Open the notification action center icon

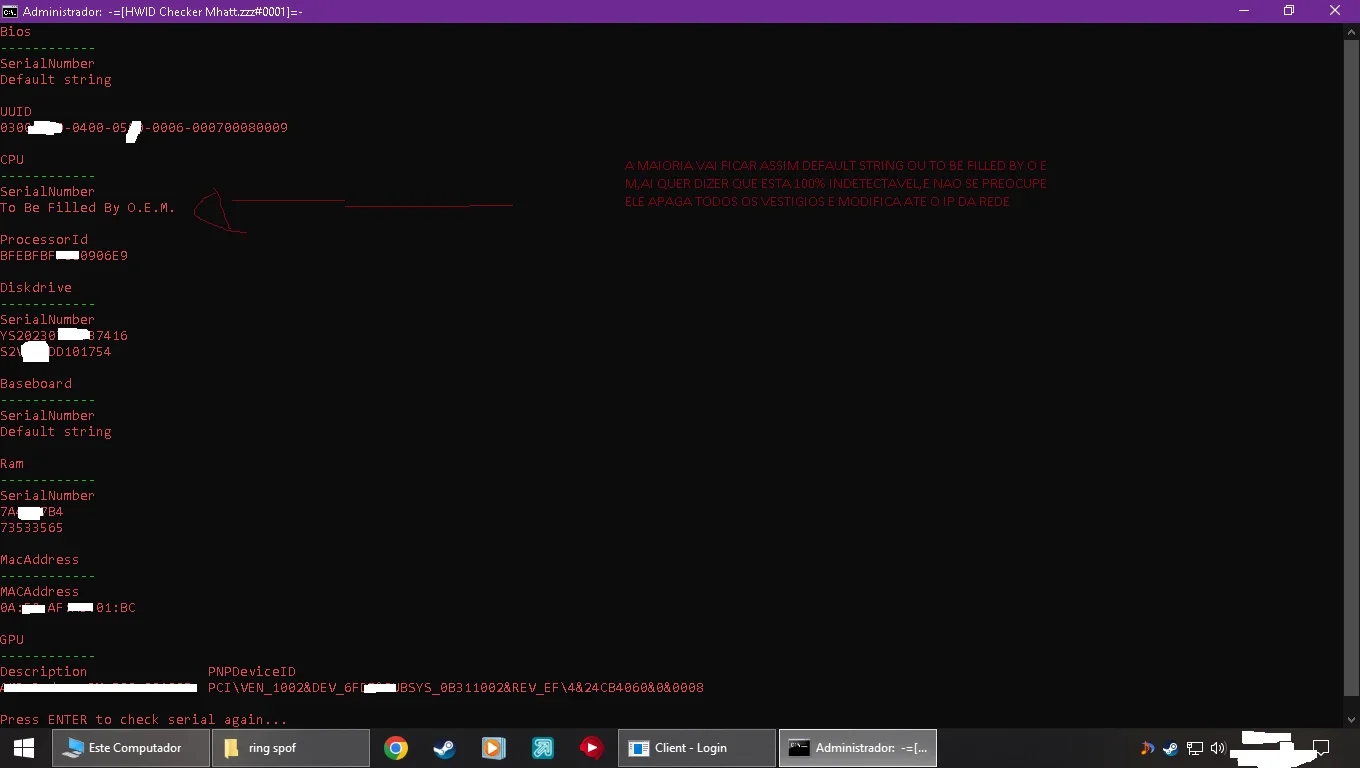[1320, 748]
